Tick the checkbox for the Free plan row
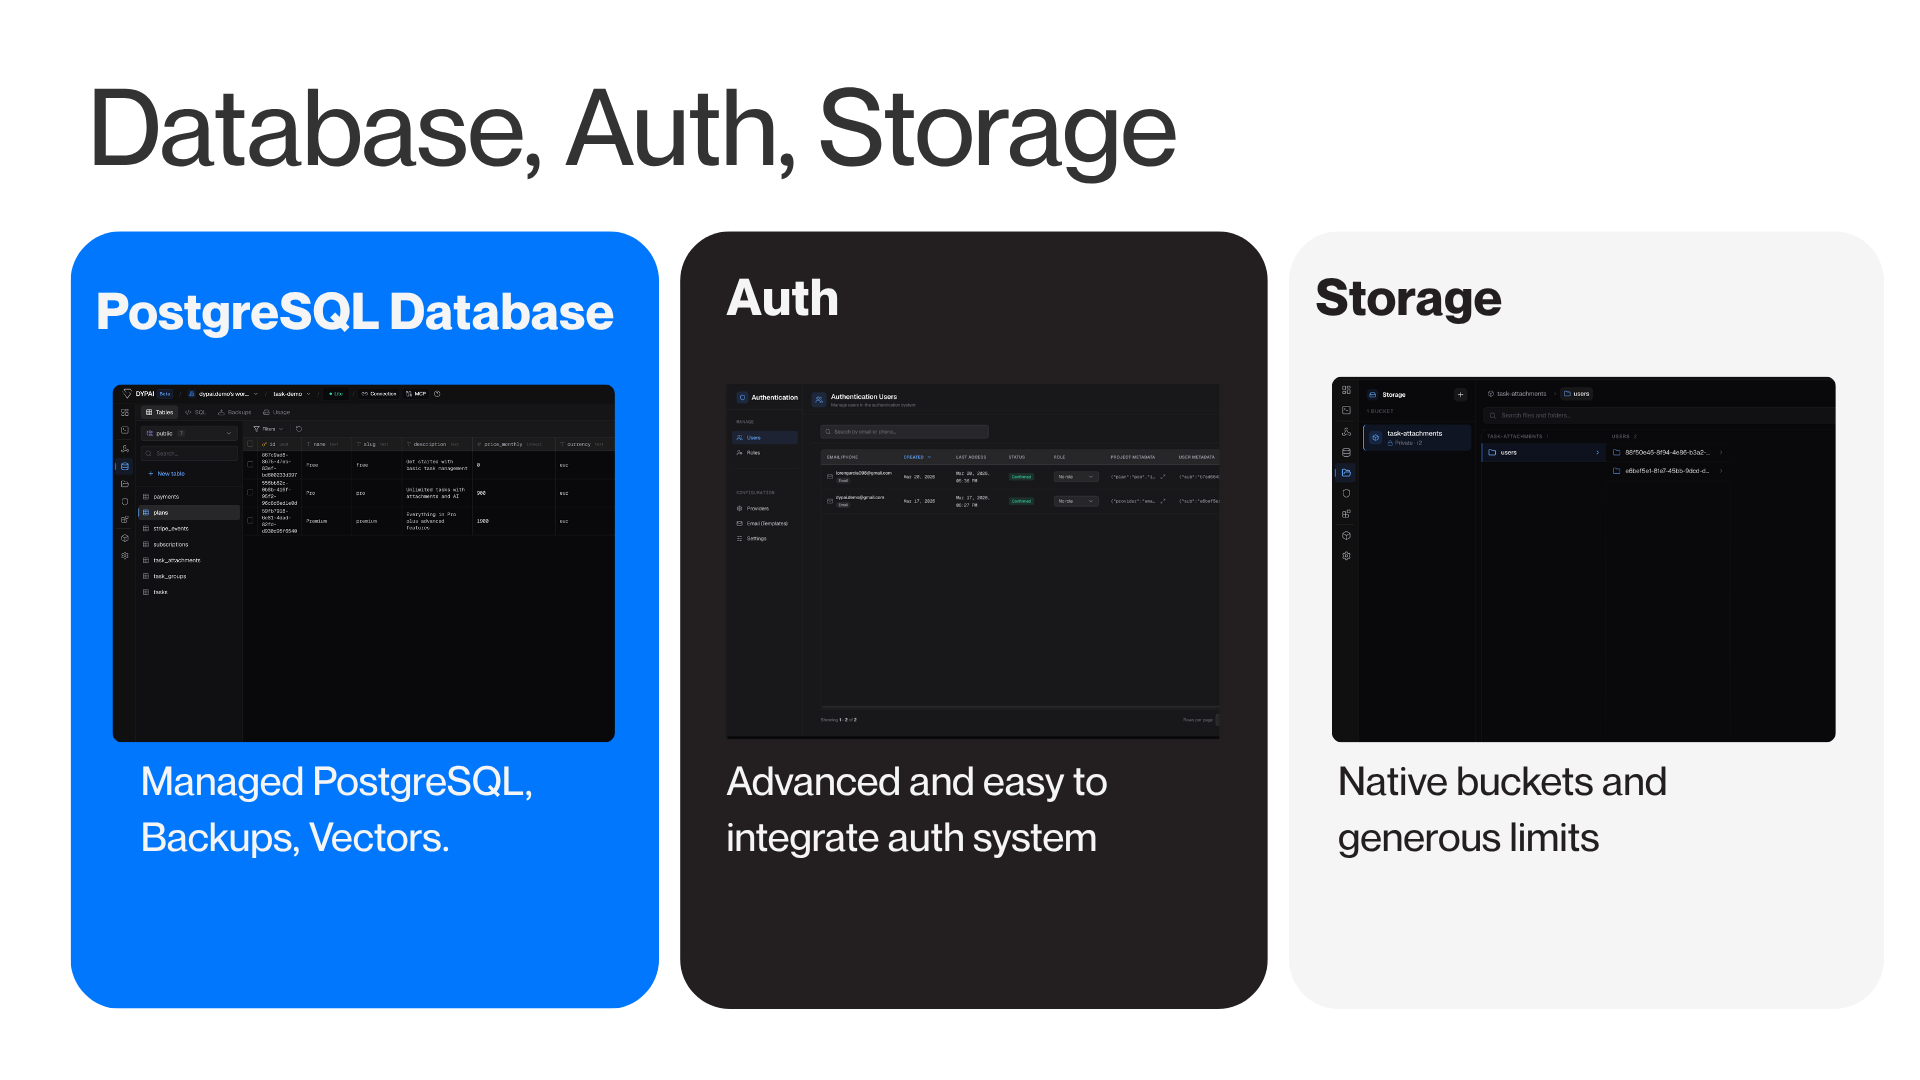1920x1080 pixels. pyautogui.click(x=250, y=465)
